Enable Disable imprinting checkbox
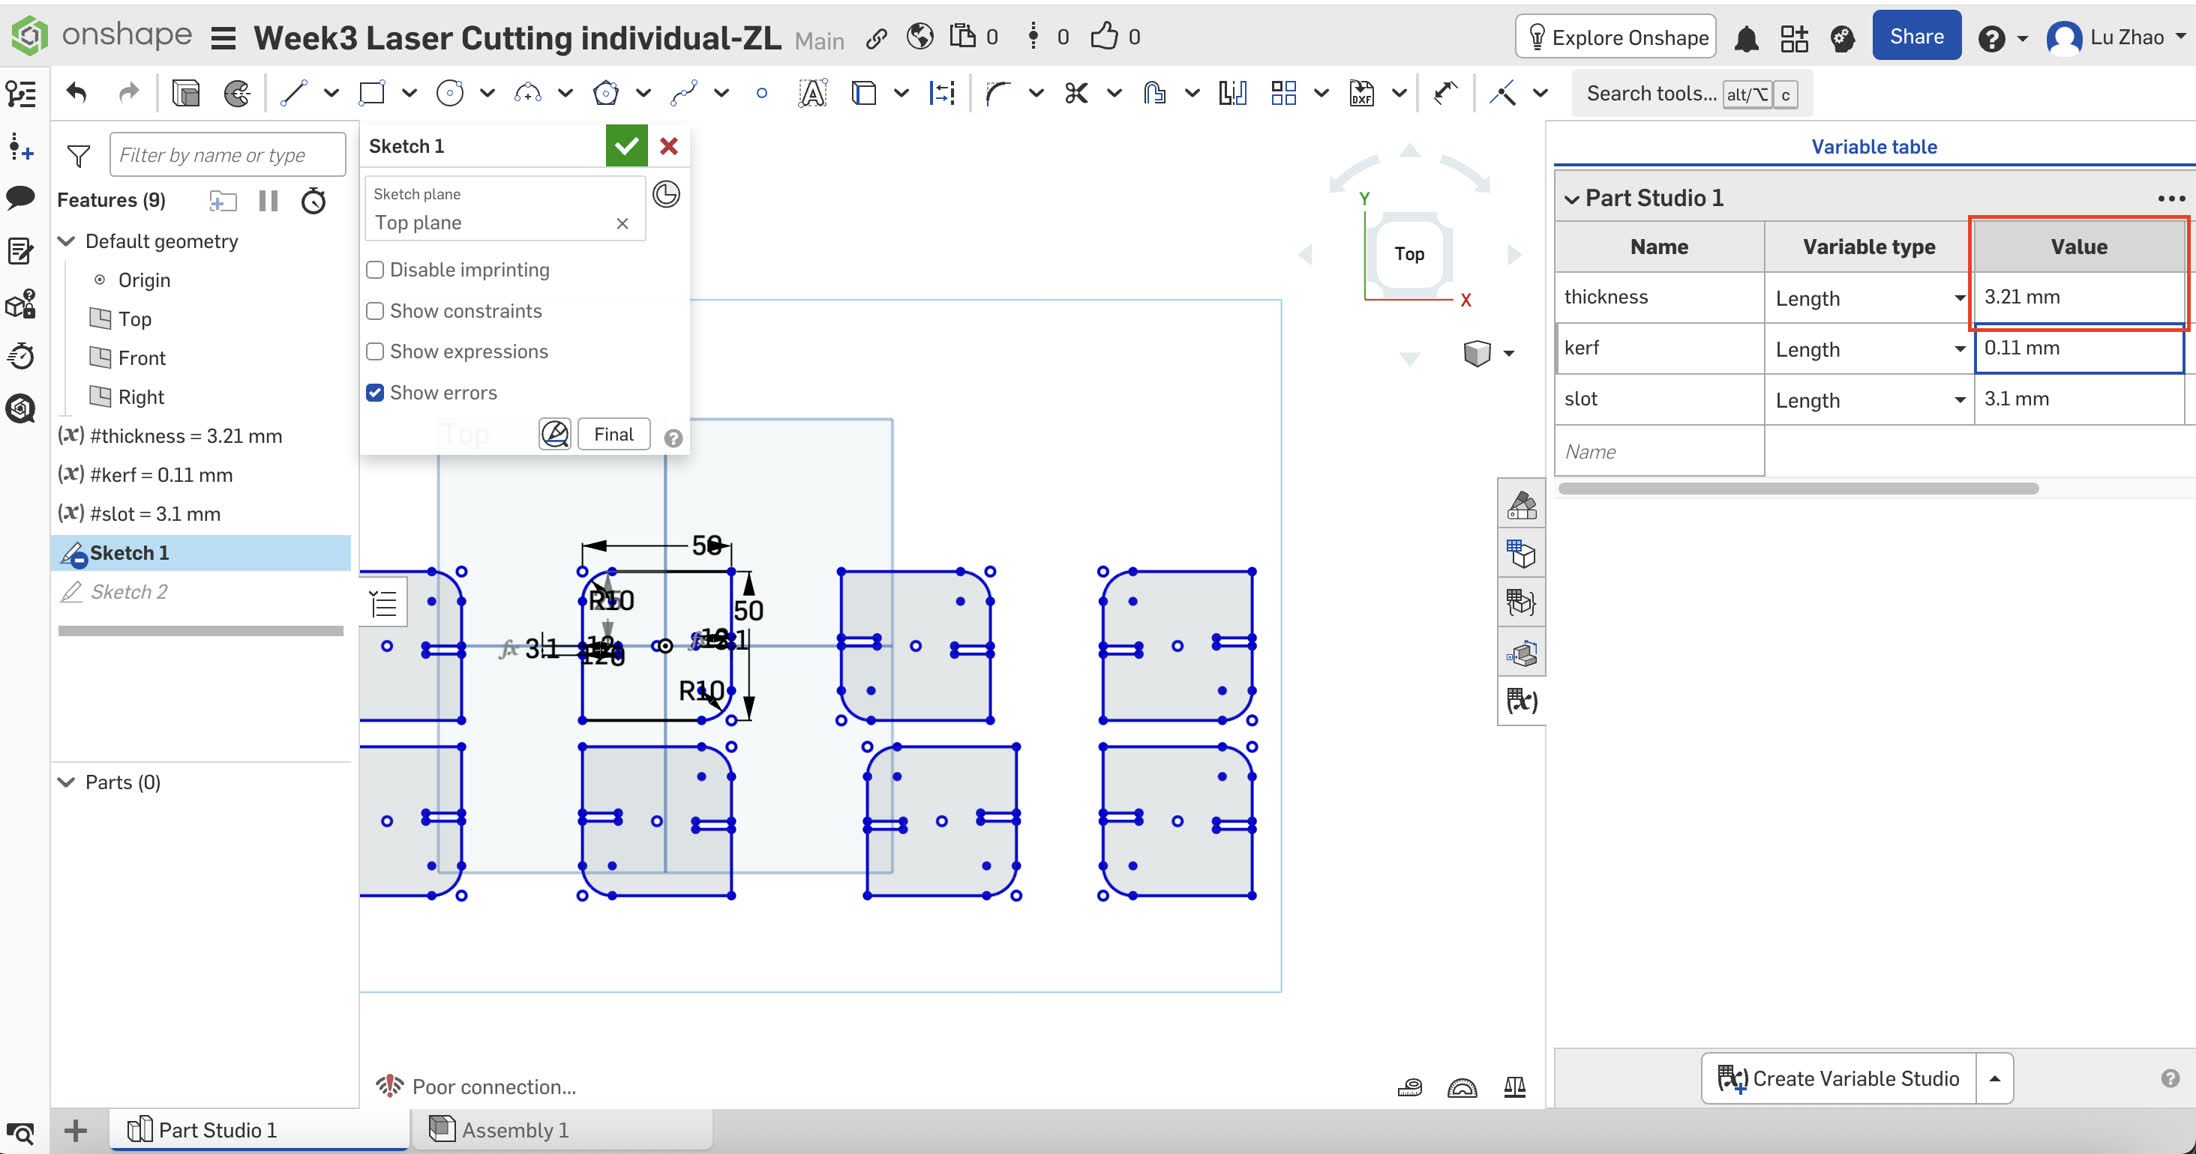The height and width of the screenshot is (1154, 2196). pyautogui.click(x=375, y=270)
